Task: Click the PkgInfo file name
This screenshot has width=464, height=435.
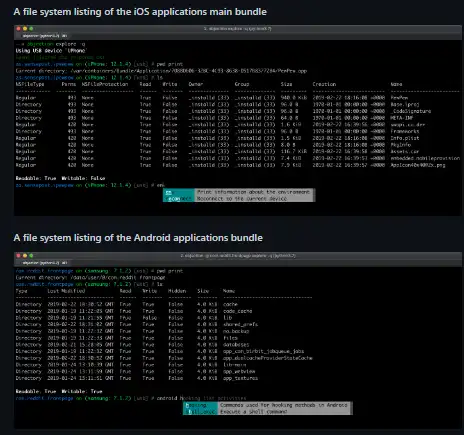Action: coord(401,145)
